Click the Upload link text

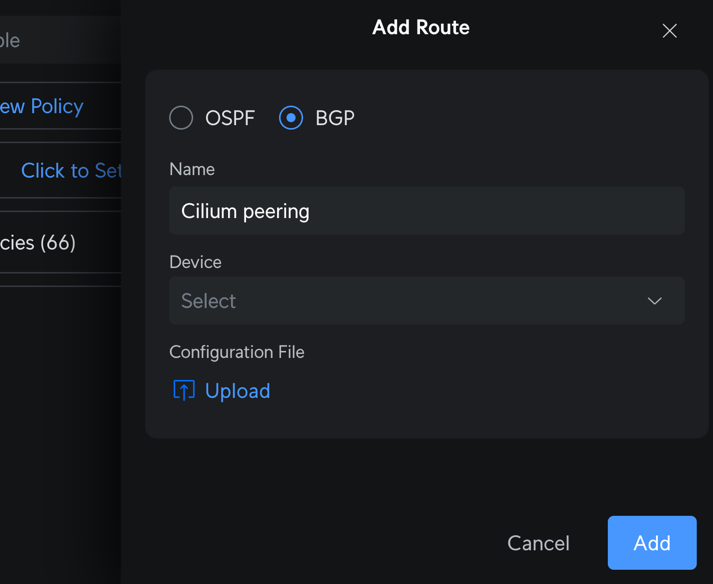[x=238, y=391]
